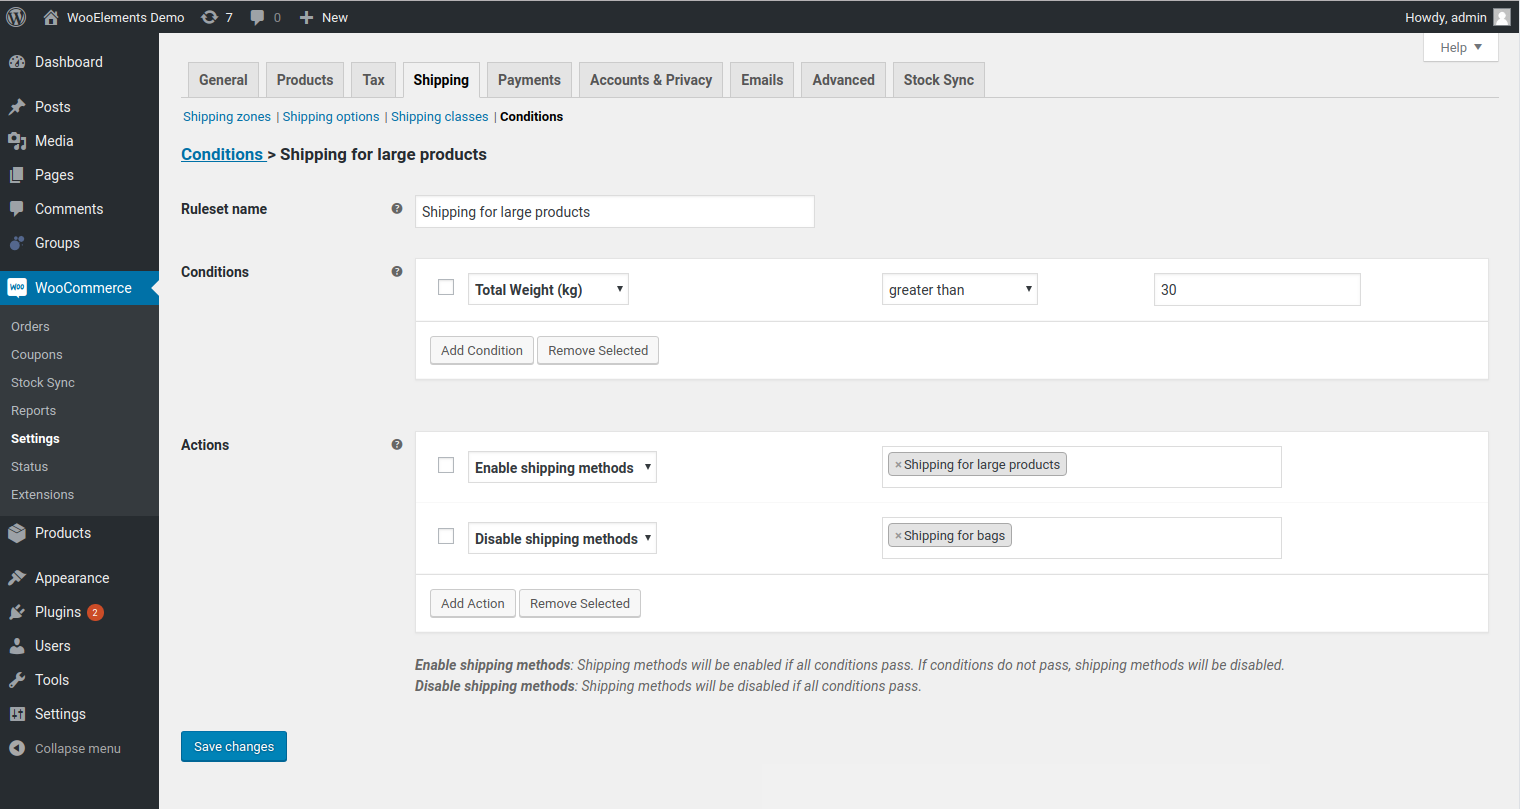Image resolution: width=1520 pixels, height=809 pixels.
Task: Click the Conditions help question icon
Action: [x=397, y=271]
